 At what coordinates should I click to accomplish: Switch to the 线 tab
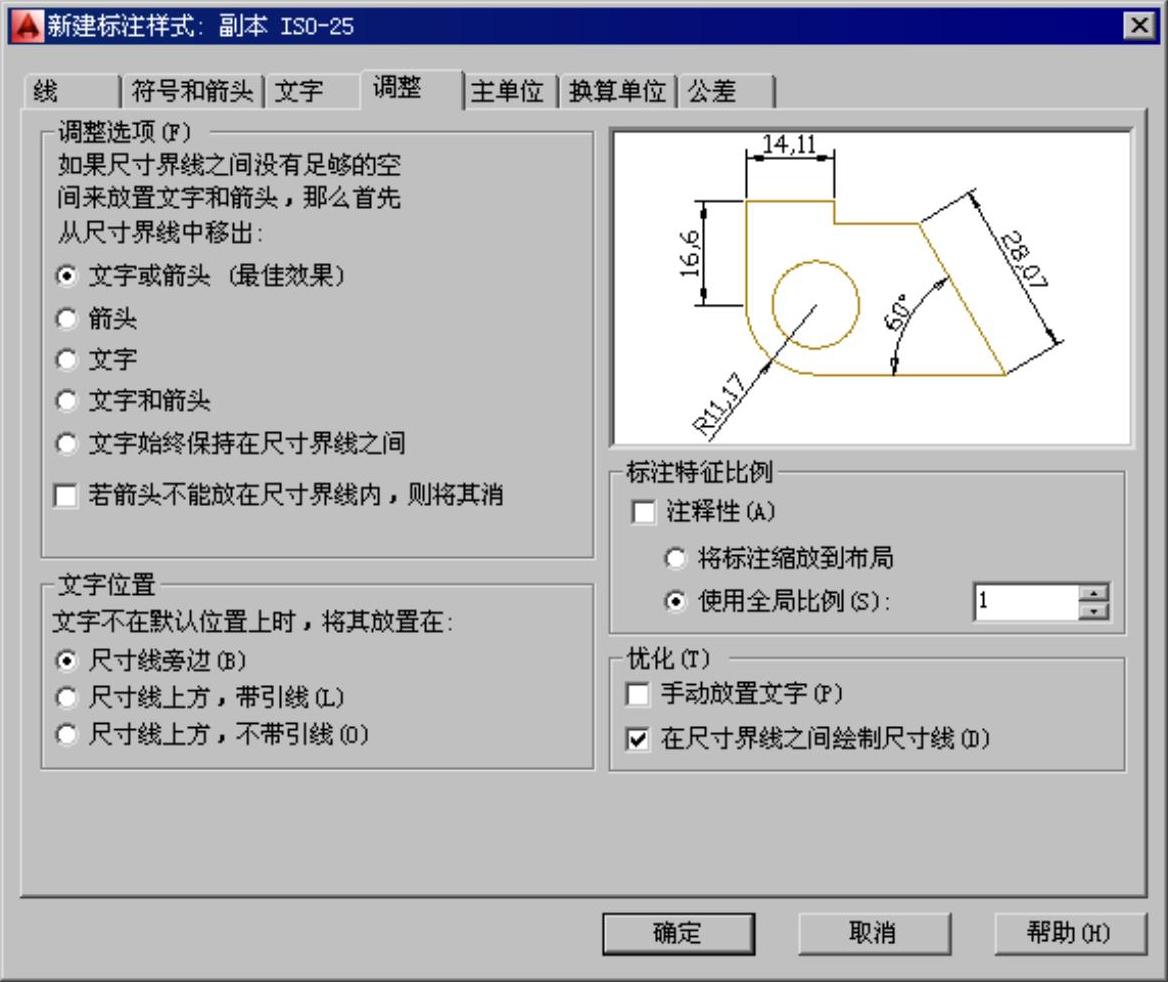pos(71,92)
